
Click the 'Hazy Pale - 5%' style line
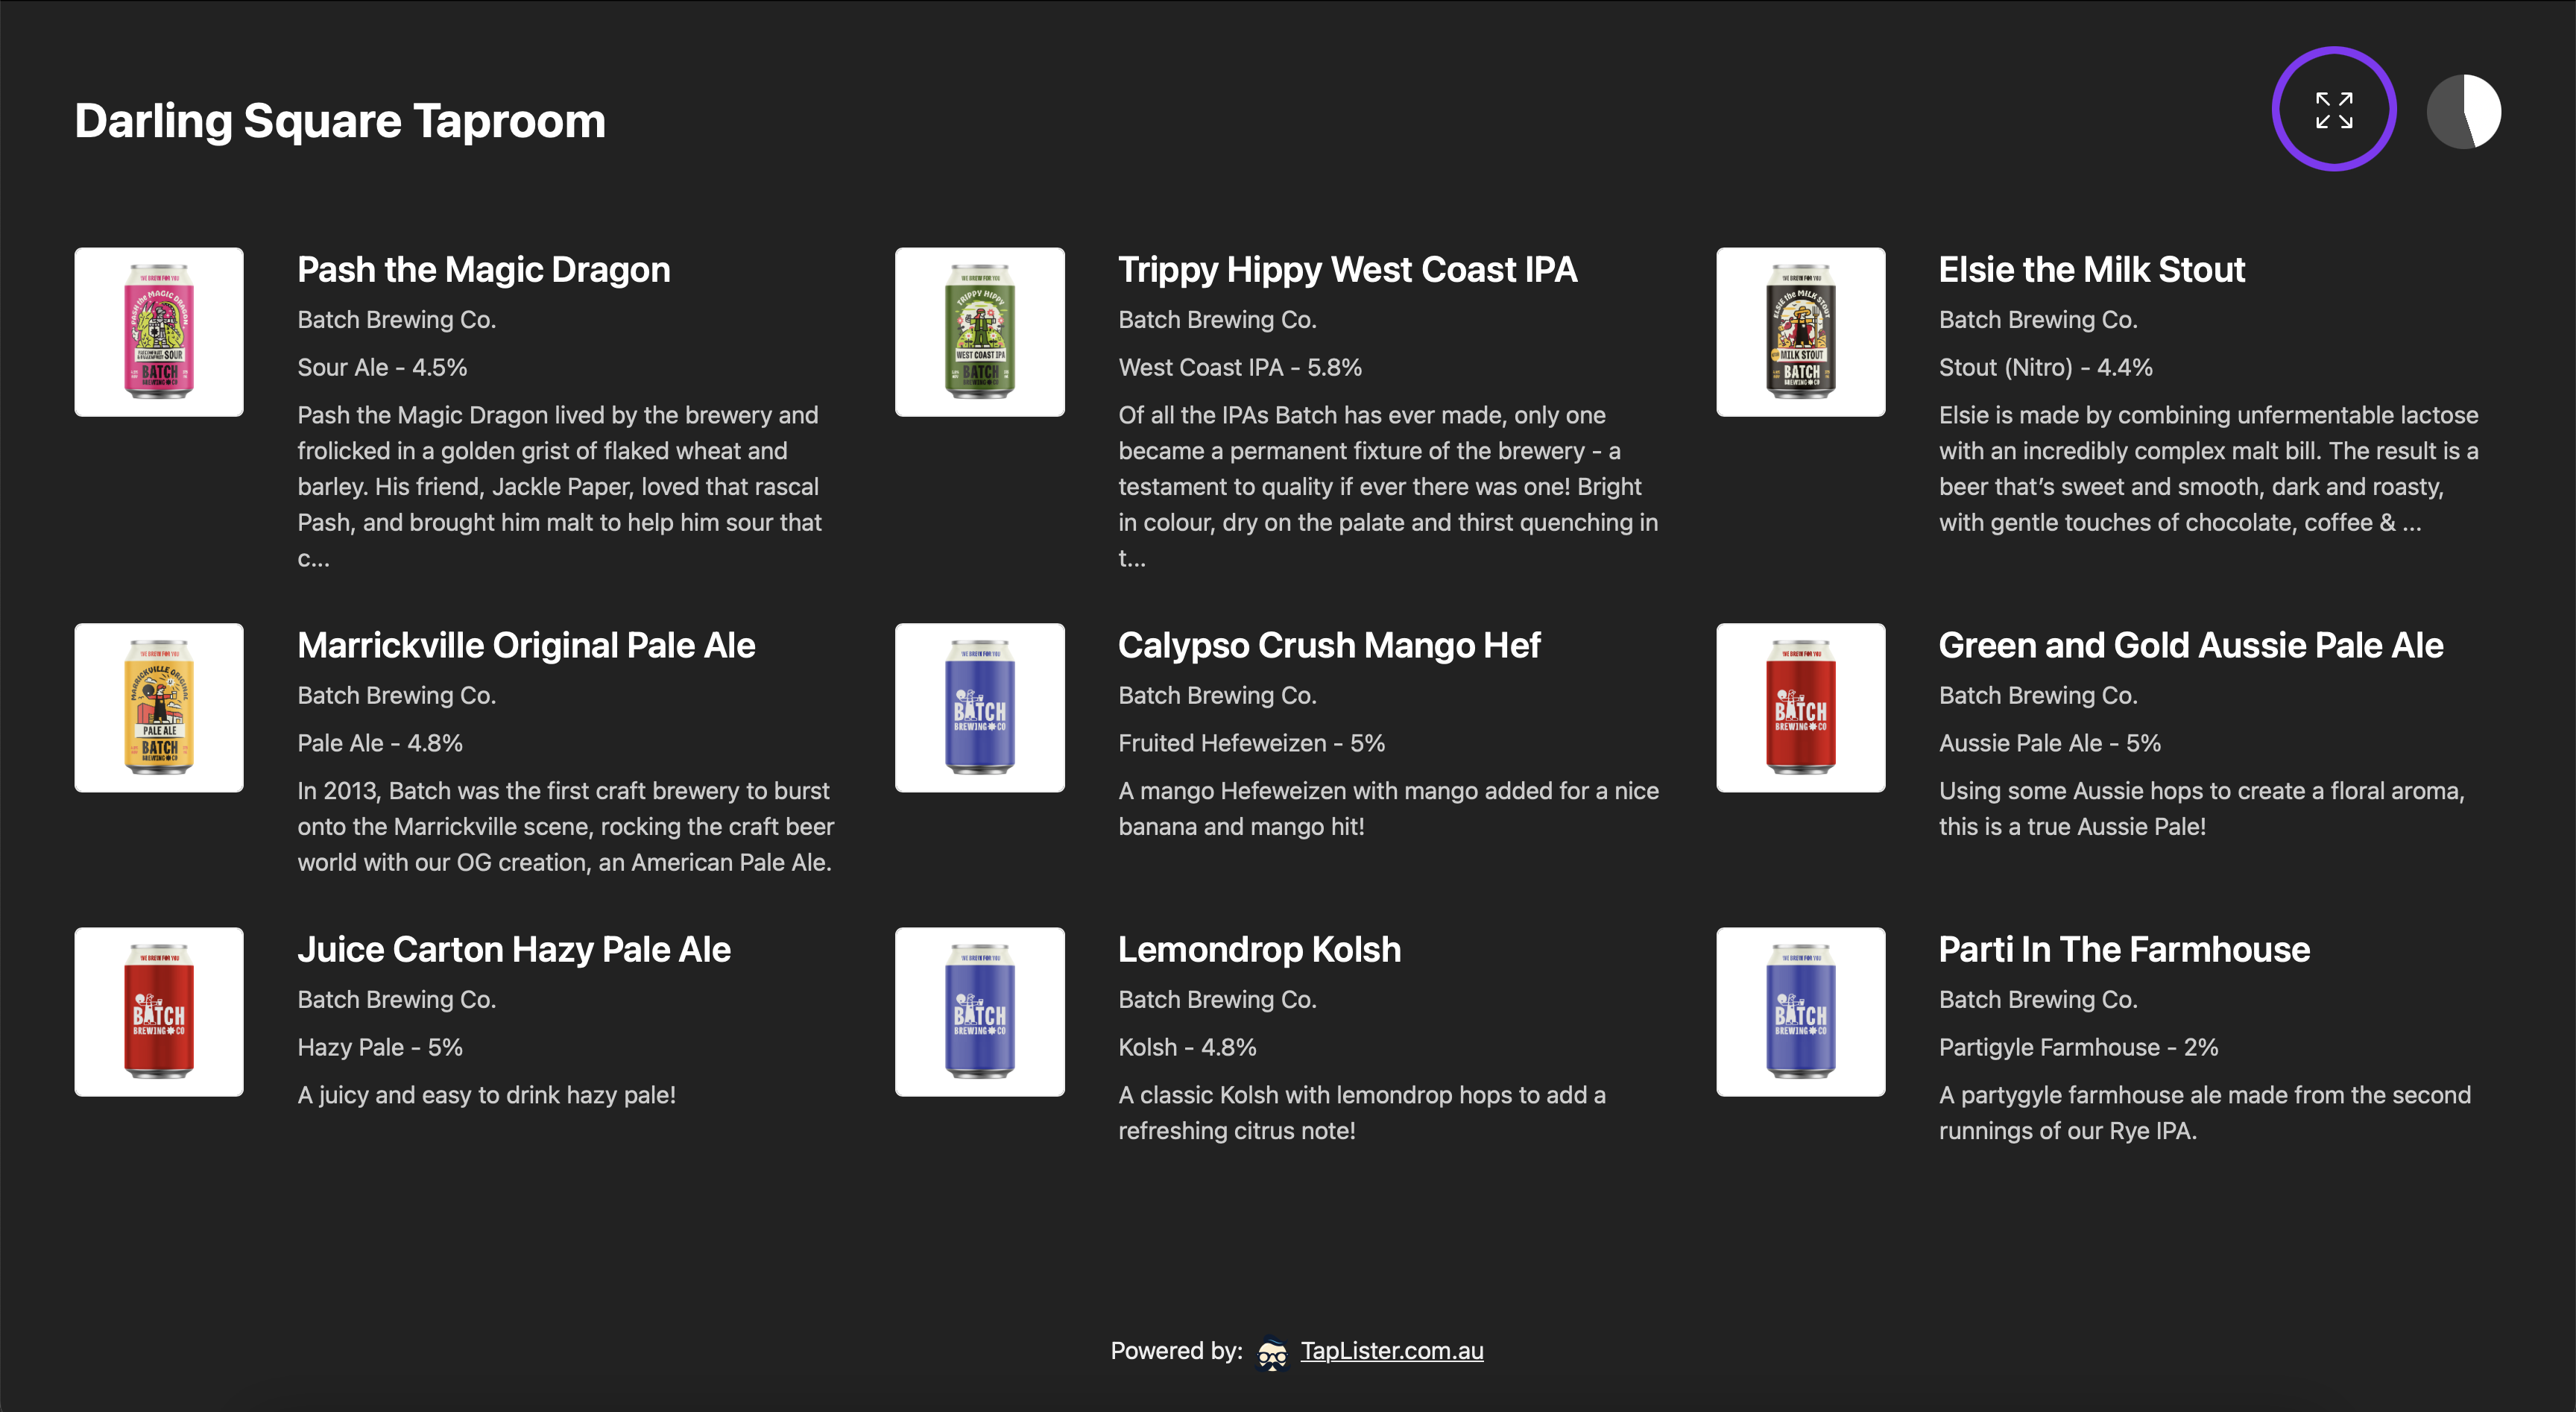coord(380,1047)
